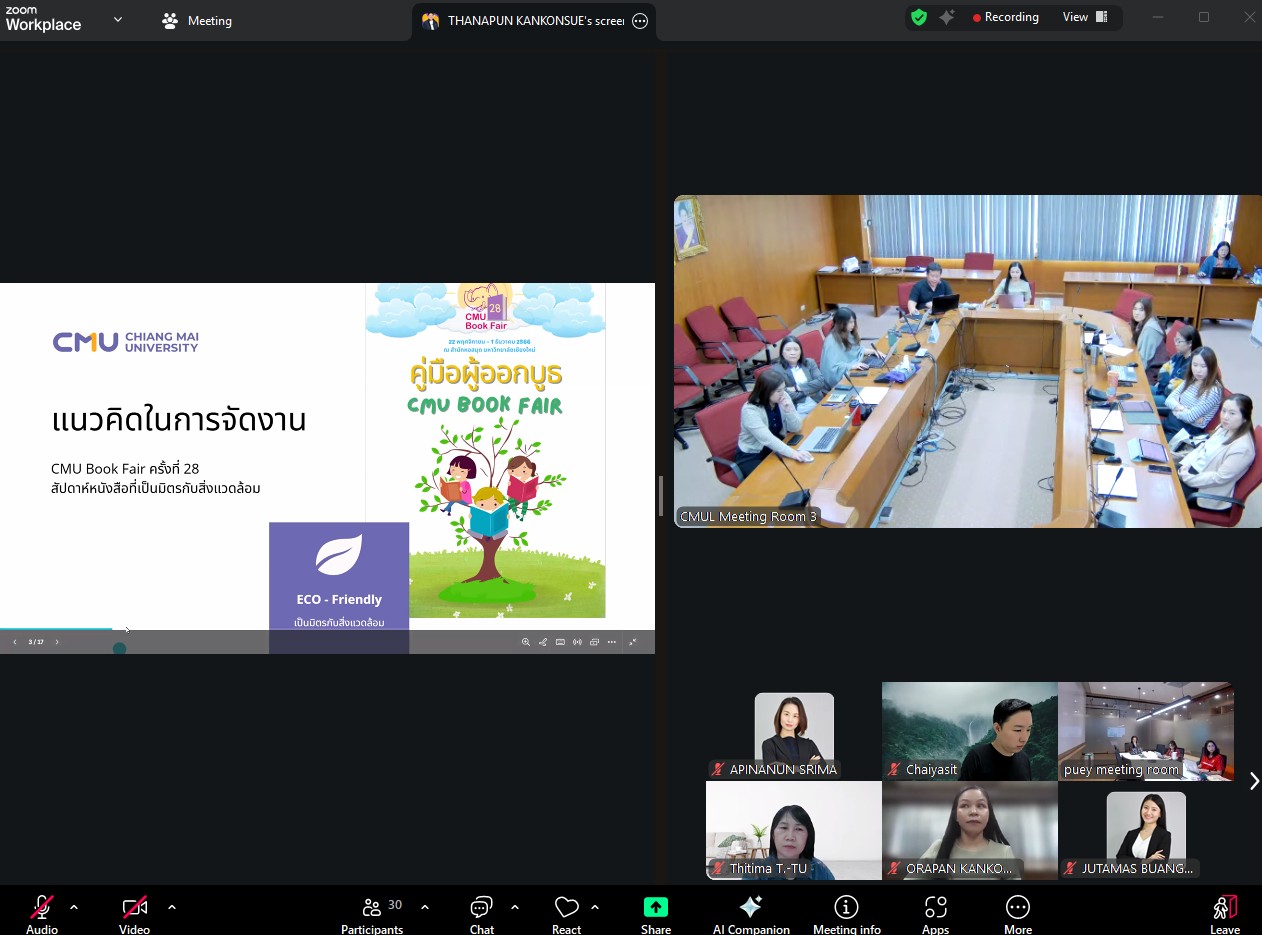Open Meeting info
This screenshot has width=1262, height=935.
[847, 914]
